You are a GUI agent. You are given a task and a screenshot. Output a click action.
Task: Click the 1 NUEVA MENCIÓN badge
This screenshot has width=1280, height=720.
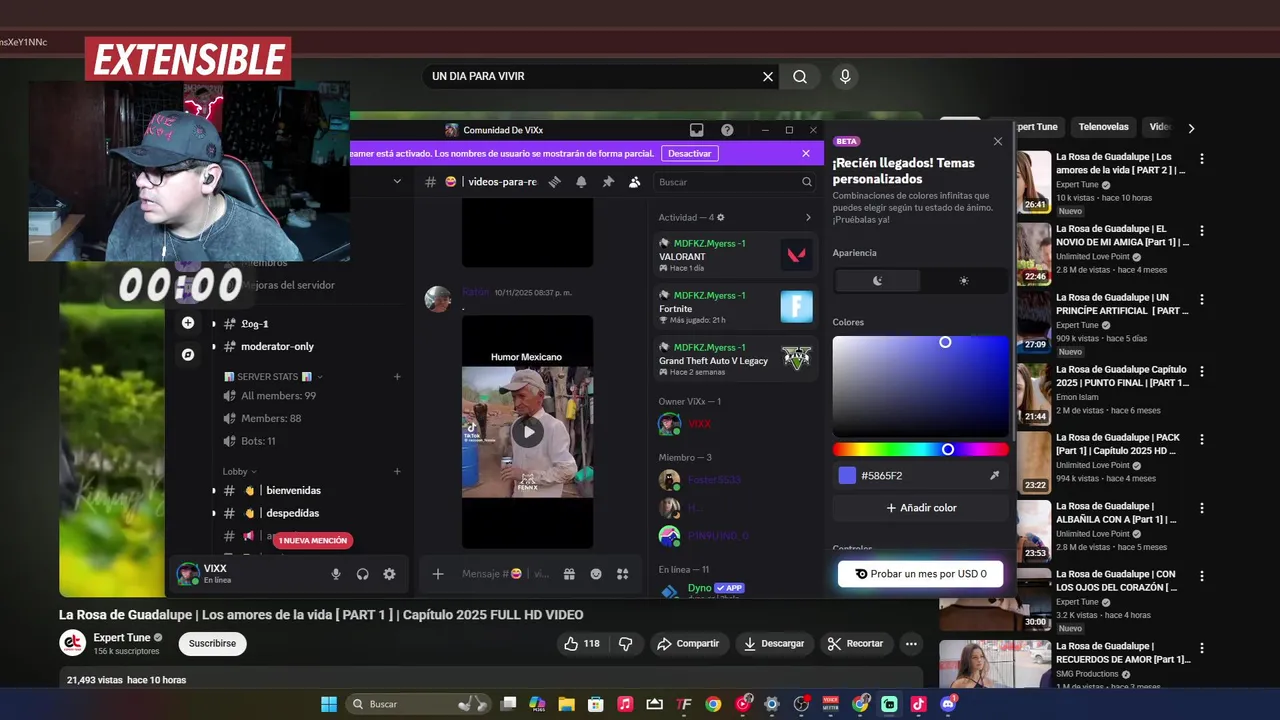click(x=313, y=541)
